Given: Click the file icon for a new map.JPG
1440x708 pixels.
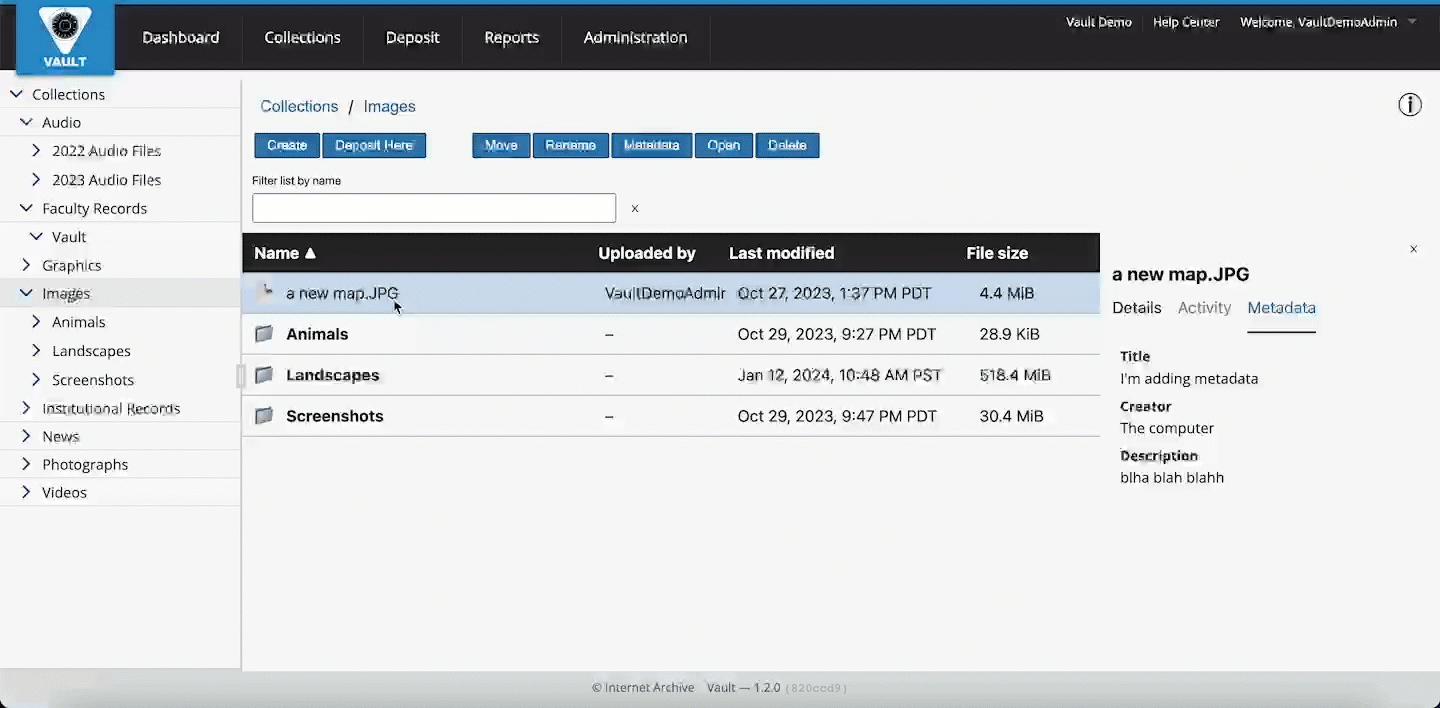Looking at the screenshot, I should pyautogui.click(x=265, y=293).
